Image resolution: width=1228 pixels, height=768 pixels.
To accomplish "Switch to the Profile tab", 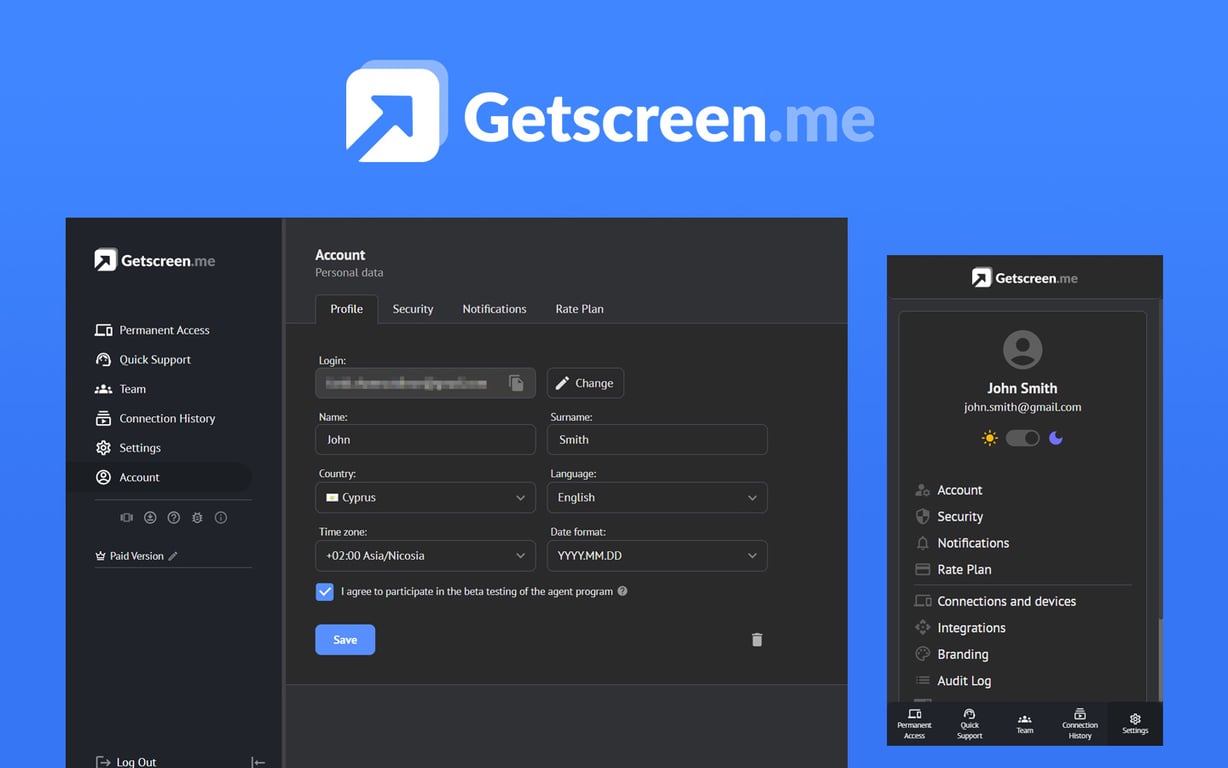I will 346,309.
